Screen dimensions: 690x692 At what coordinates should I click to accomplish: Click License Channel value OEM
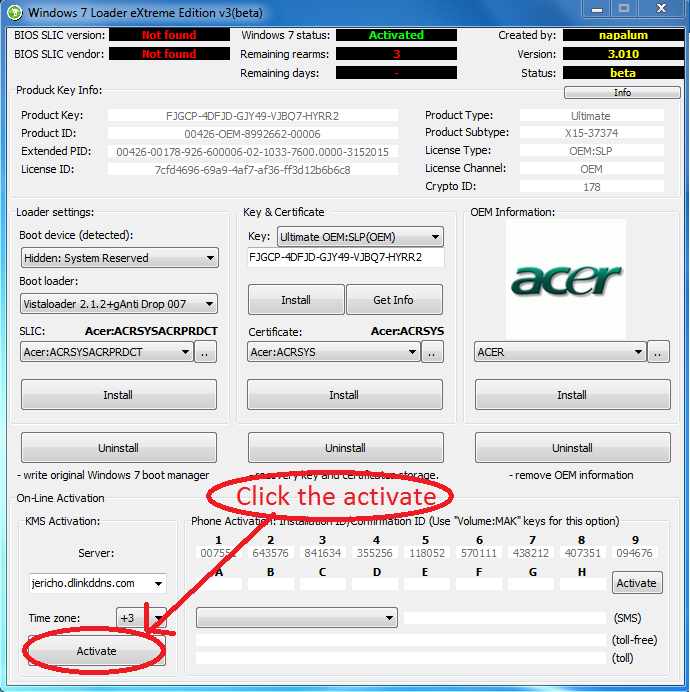[592, 169]
